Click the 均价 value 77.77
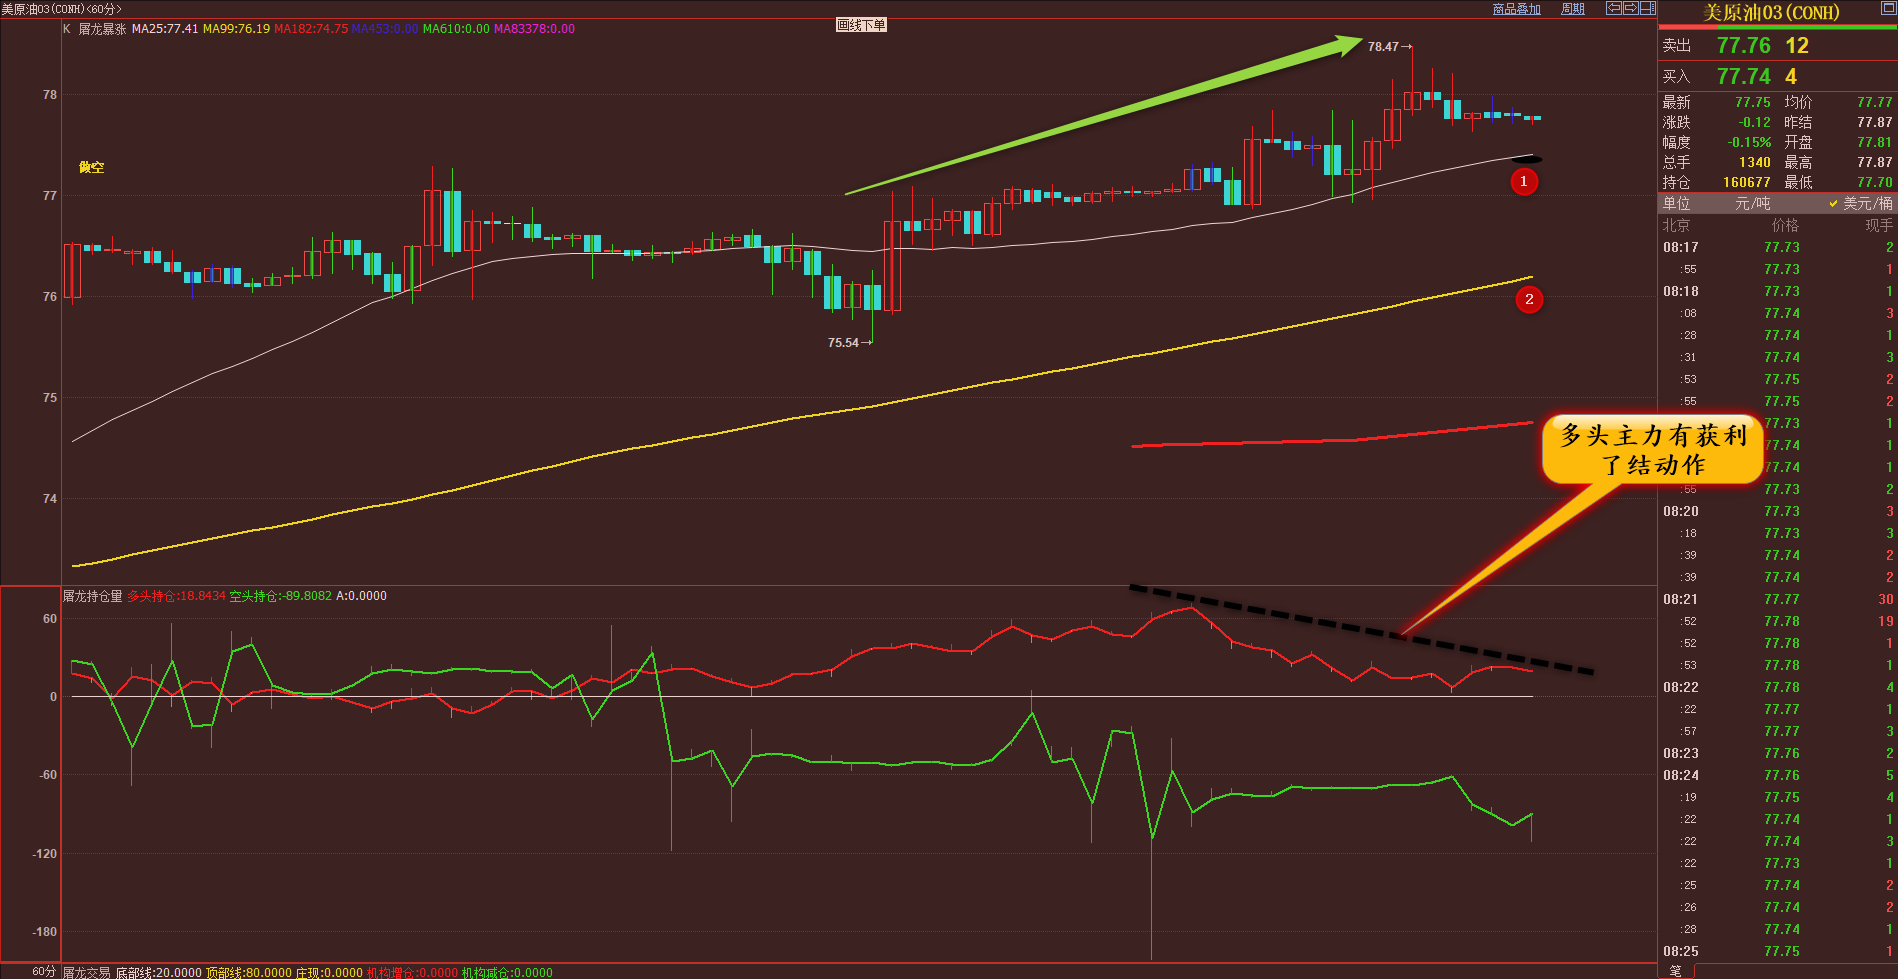This screenshot has width=1898, height=979. (x=1874, y=102)
